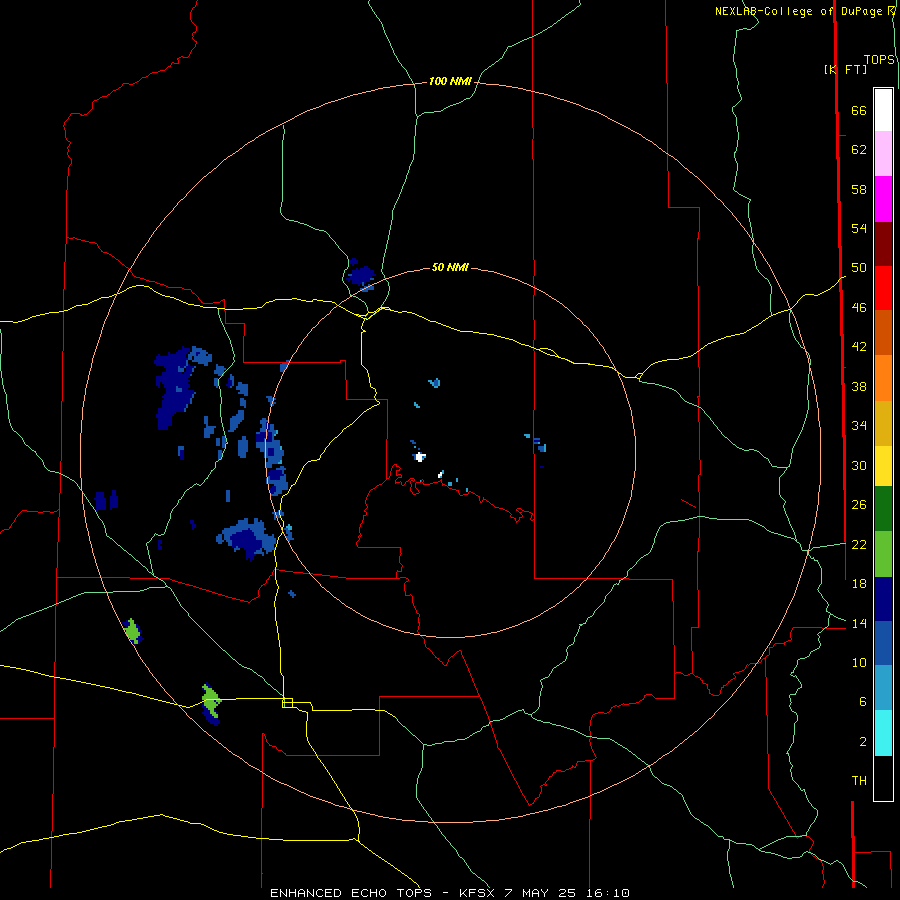
Task: Click the light green legend swatch
Action: pyautogui.click(x=883, y=554)
